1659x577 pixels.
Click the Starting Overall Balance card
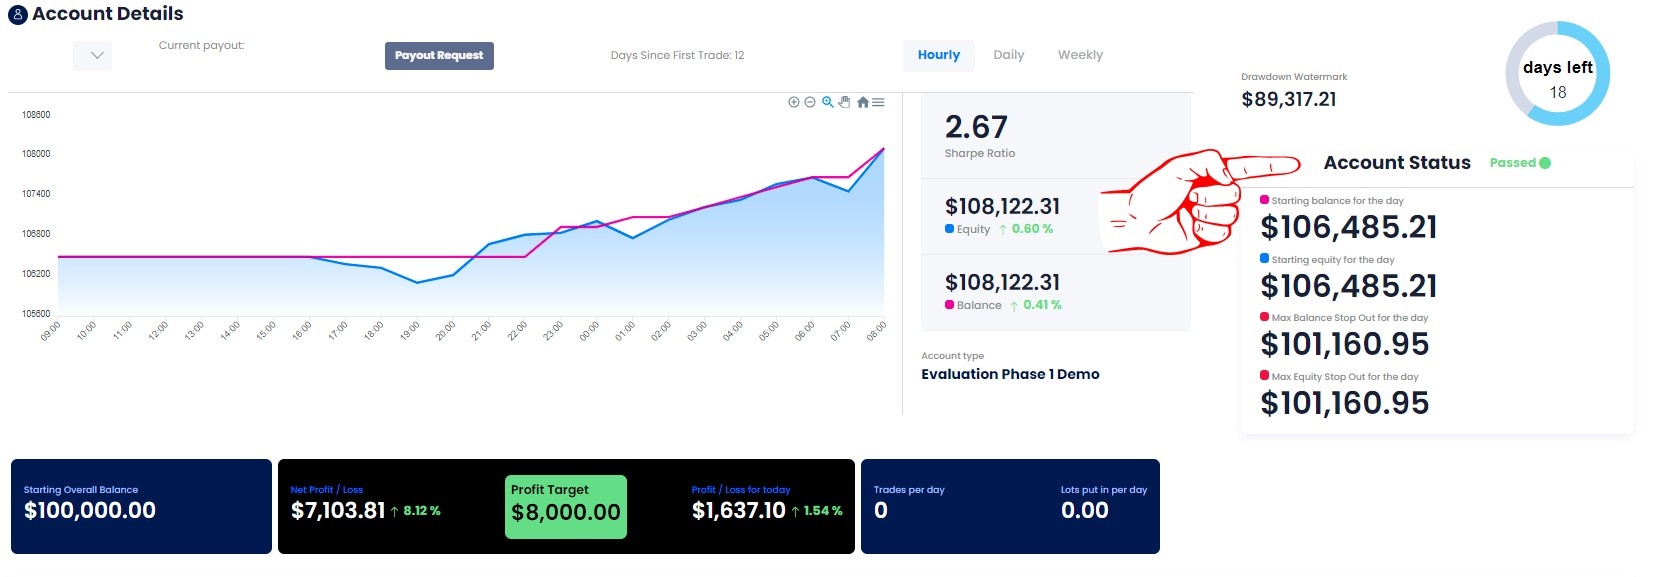click(141, 506)
